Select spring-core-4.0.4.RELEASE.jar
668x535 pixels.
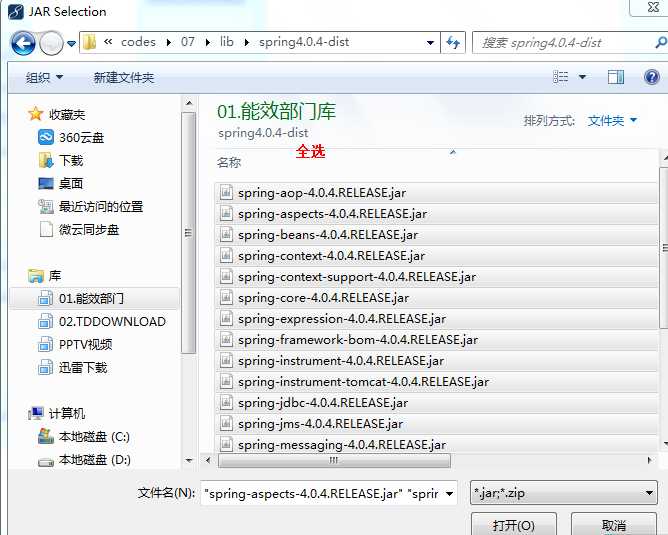[436, 298]
